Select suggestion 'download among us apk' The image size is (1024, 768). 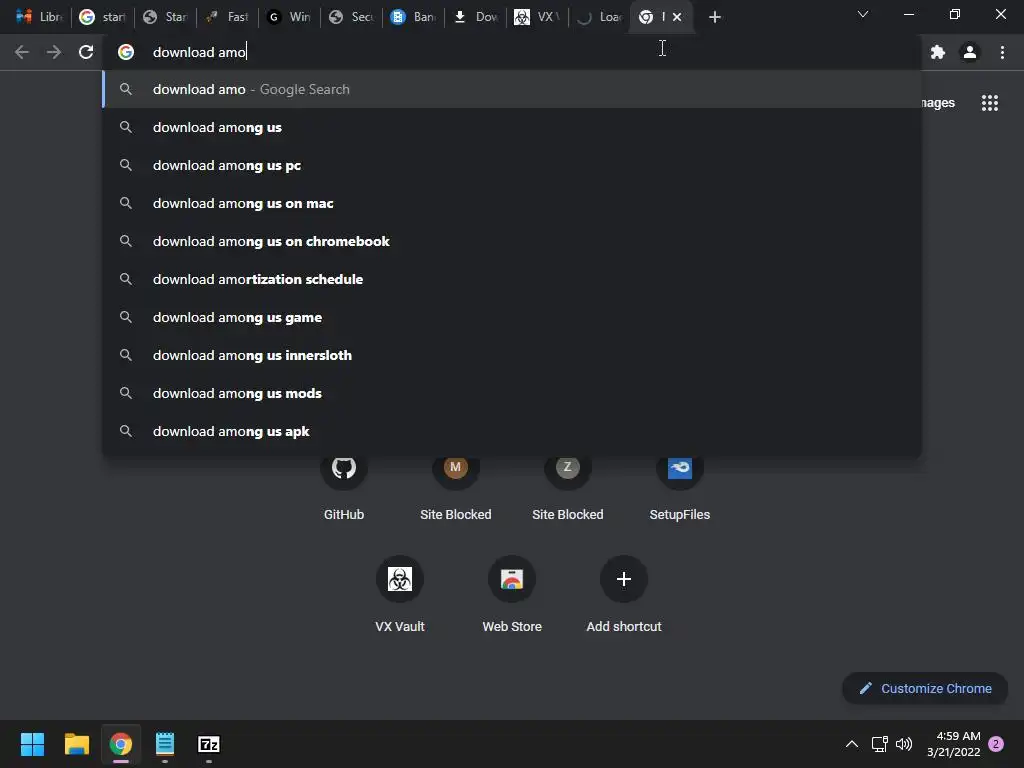tap(512, 431)
